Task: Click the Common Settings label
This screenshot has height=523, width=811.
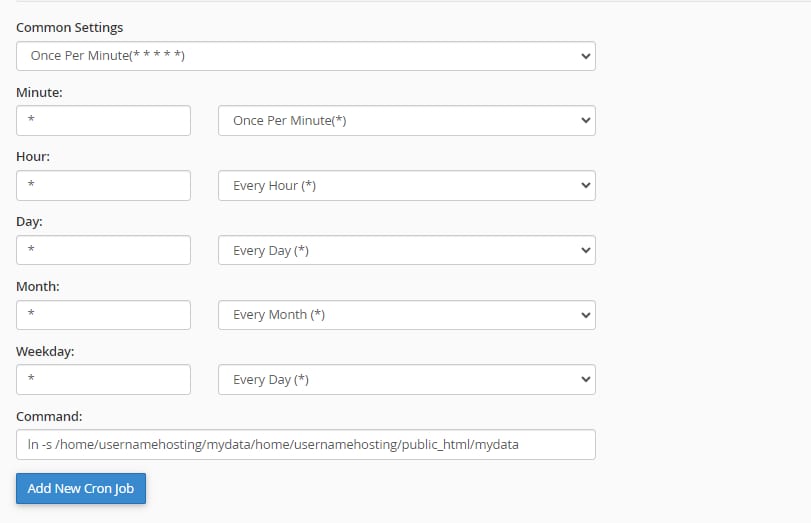Action: point(70,28)
